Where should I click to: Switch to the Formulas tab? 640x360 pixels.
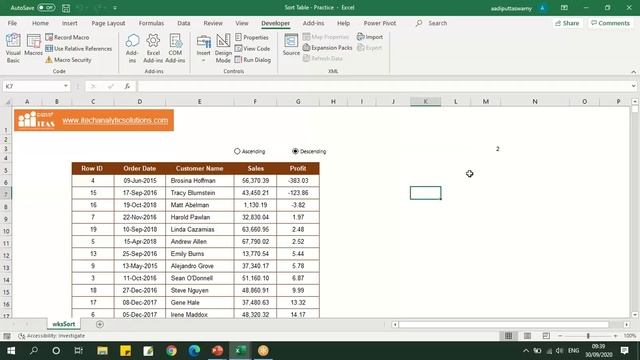click(151, 23)
